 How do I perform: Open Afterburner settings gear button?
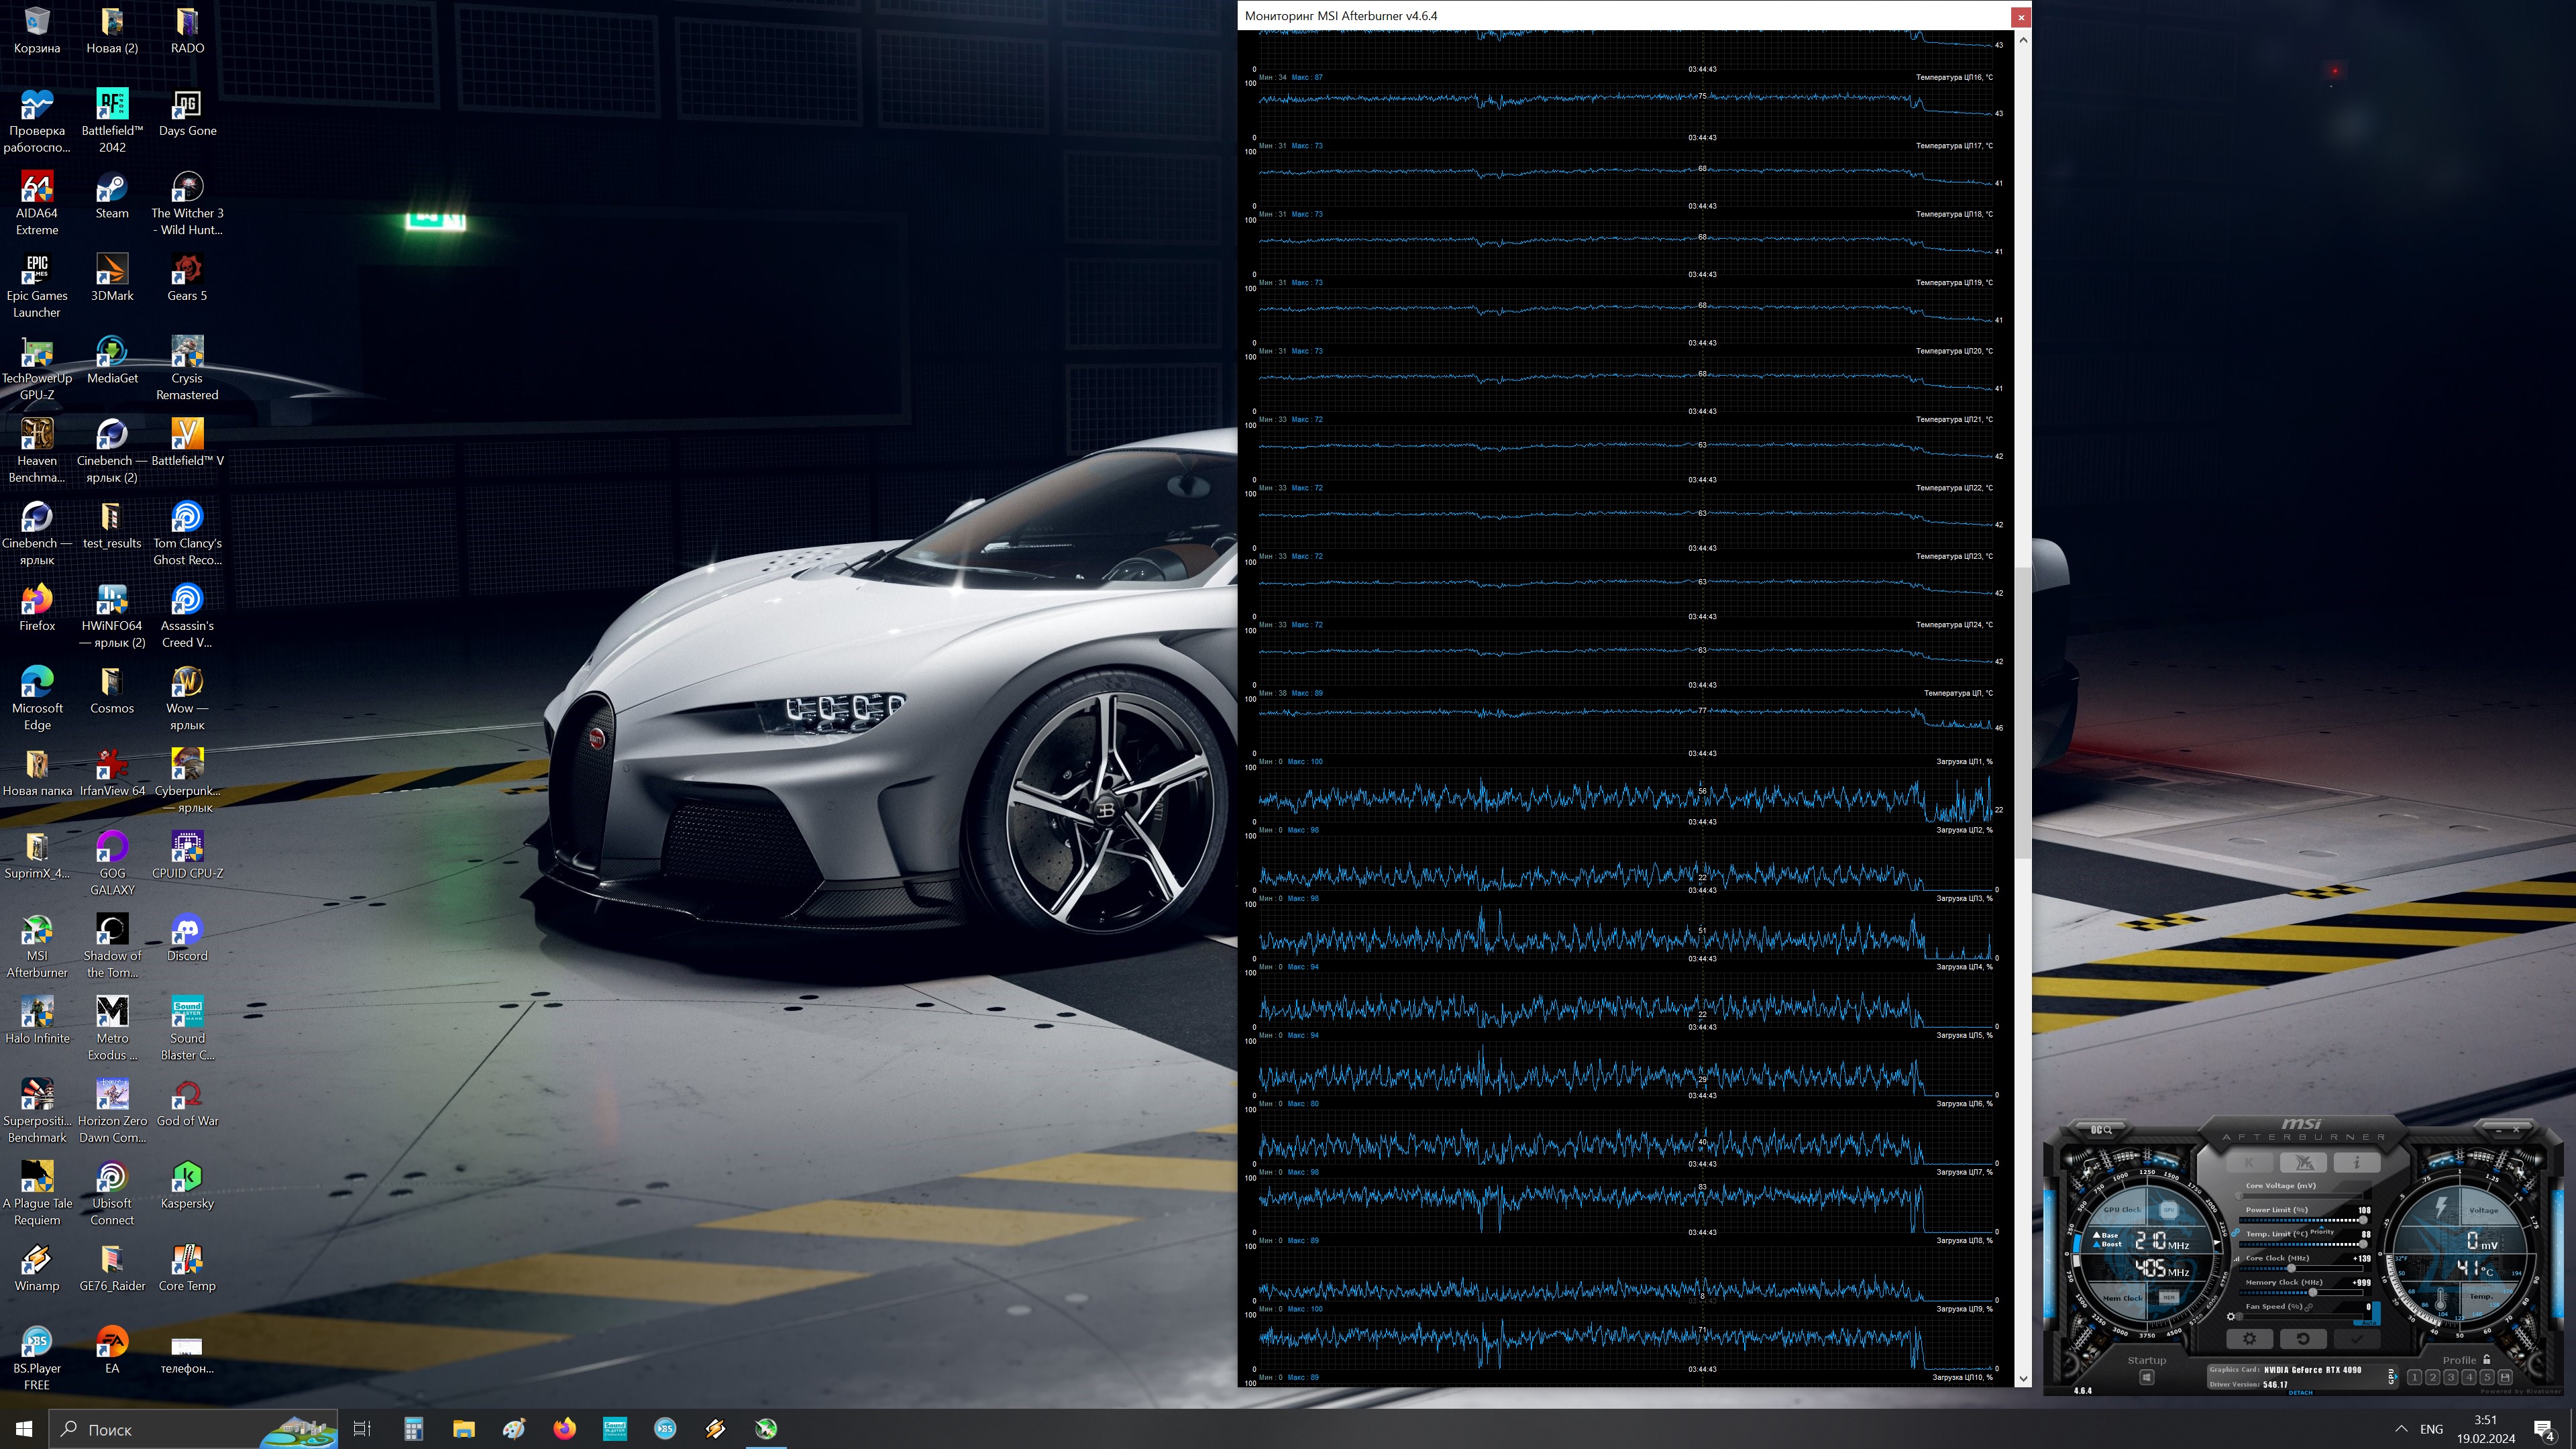pos(2250,1339)
